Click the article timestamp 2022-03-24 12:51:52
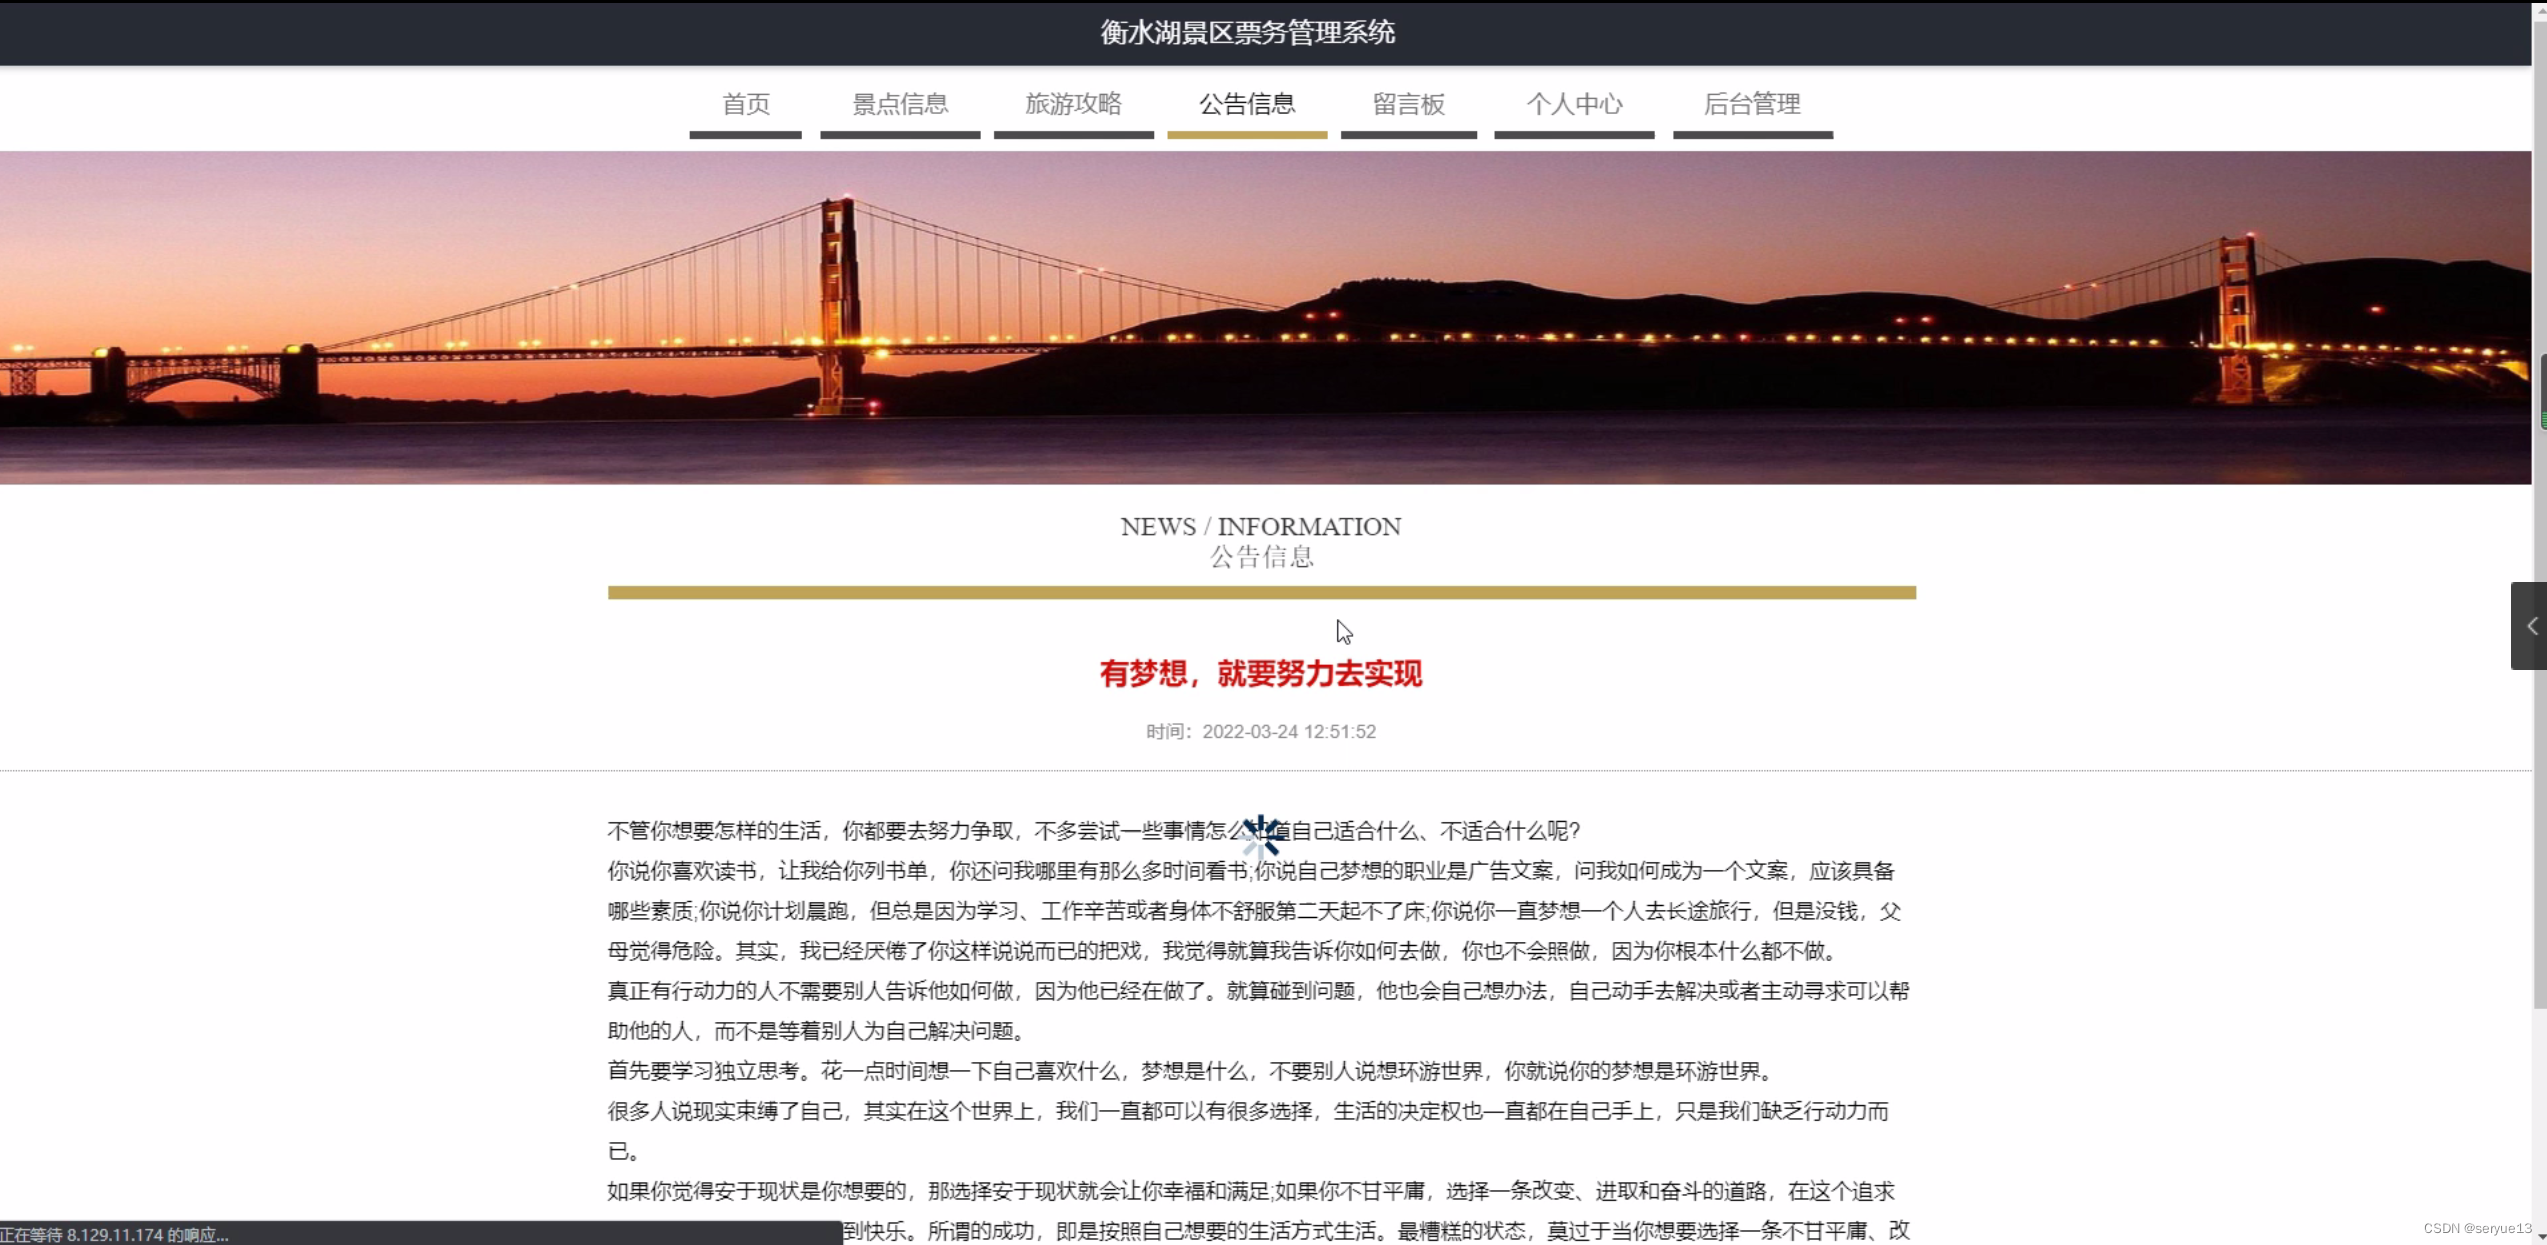The image size is (2547, 1245). (1288, 732)
